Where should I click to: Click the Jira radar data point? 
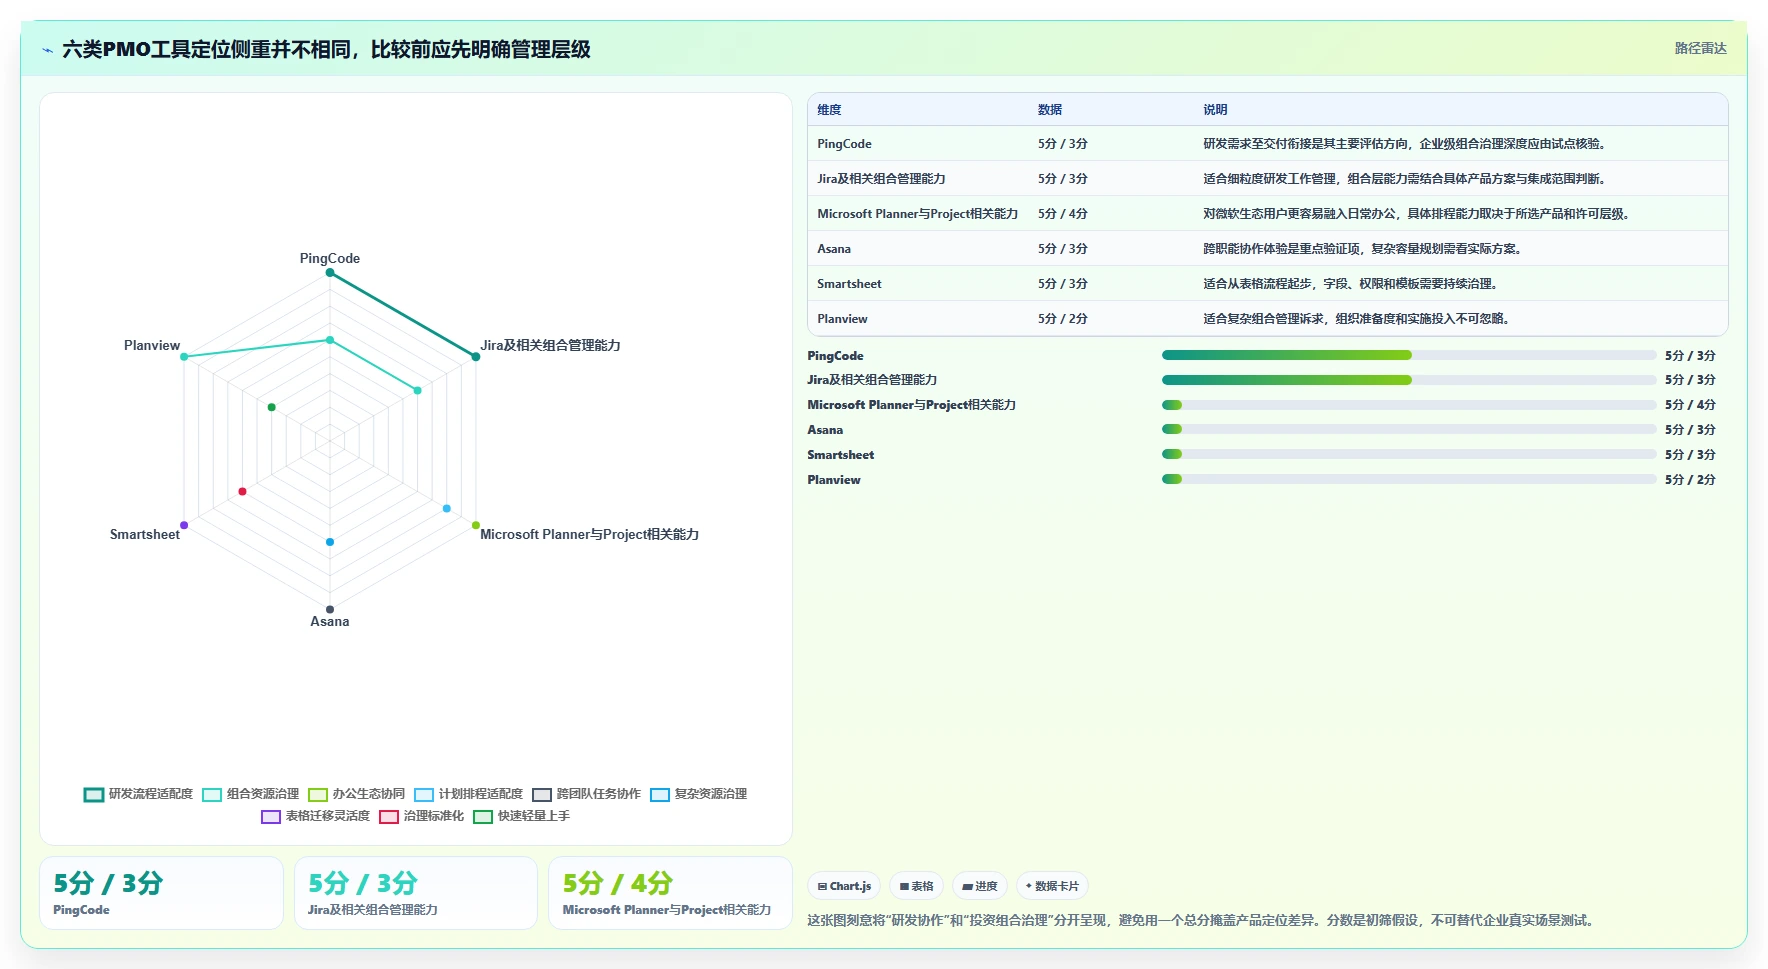click(x=476, y=357)
